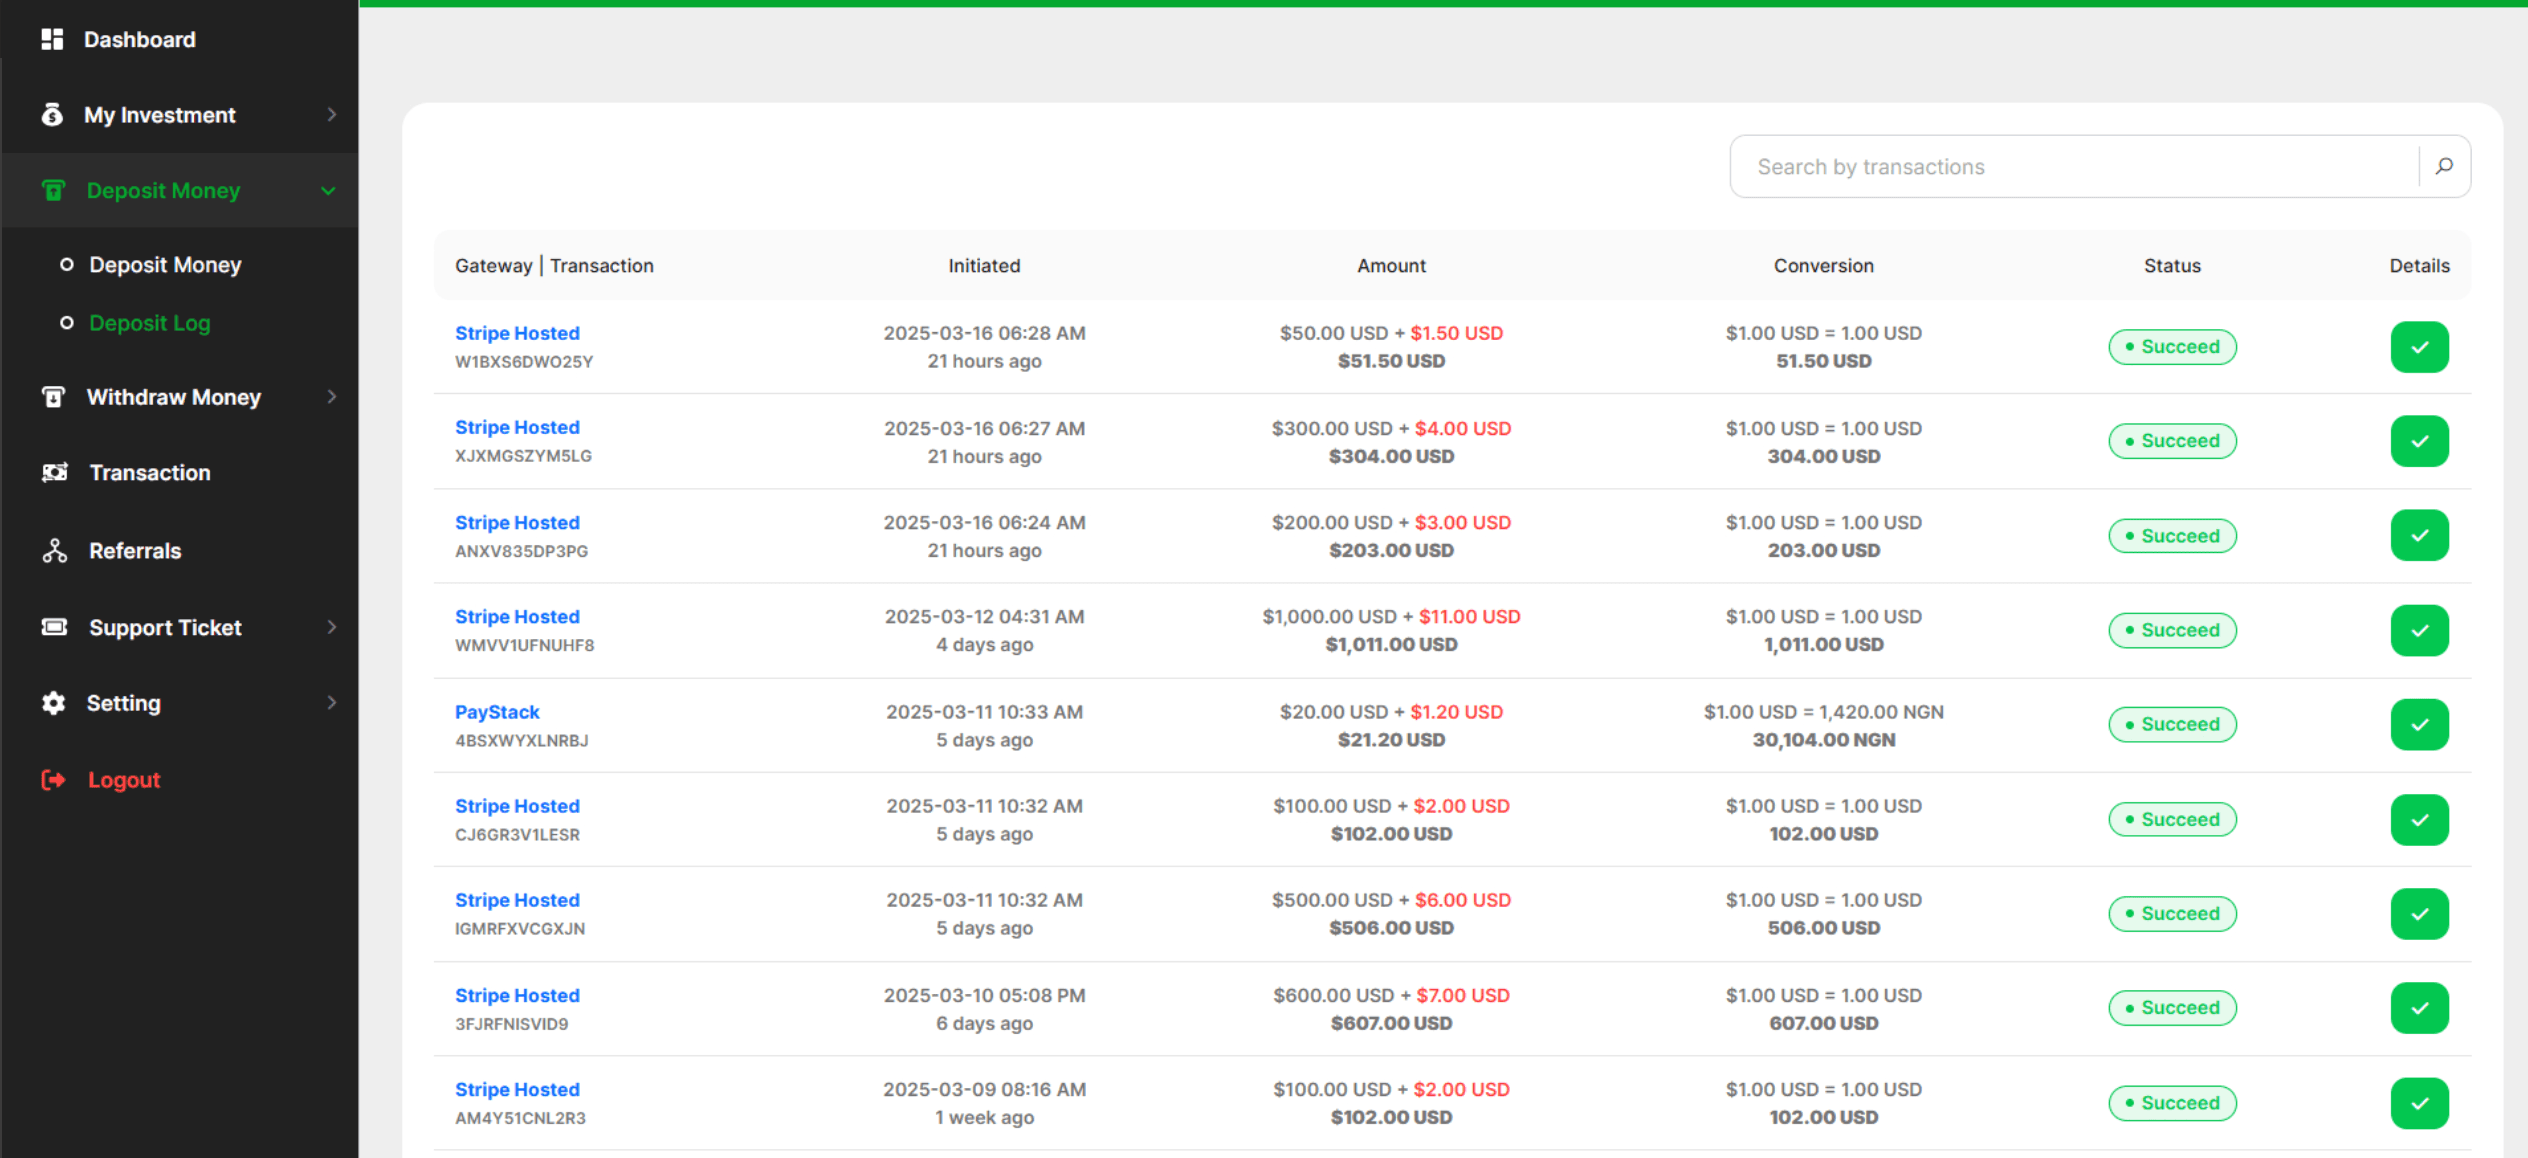Expand the Support Ticket submenu arrow
The width and height of the screenshot is (2528, 1158).
pyautogui.click(x=331, y=627)
